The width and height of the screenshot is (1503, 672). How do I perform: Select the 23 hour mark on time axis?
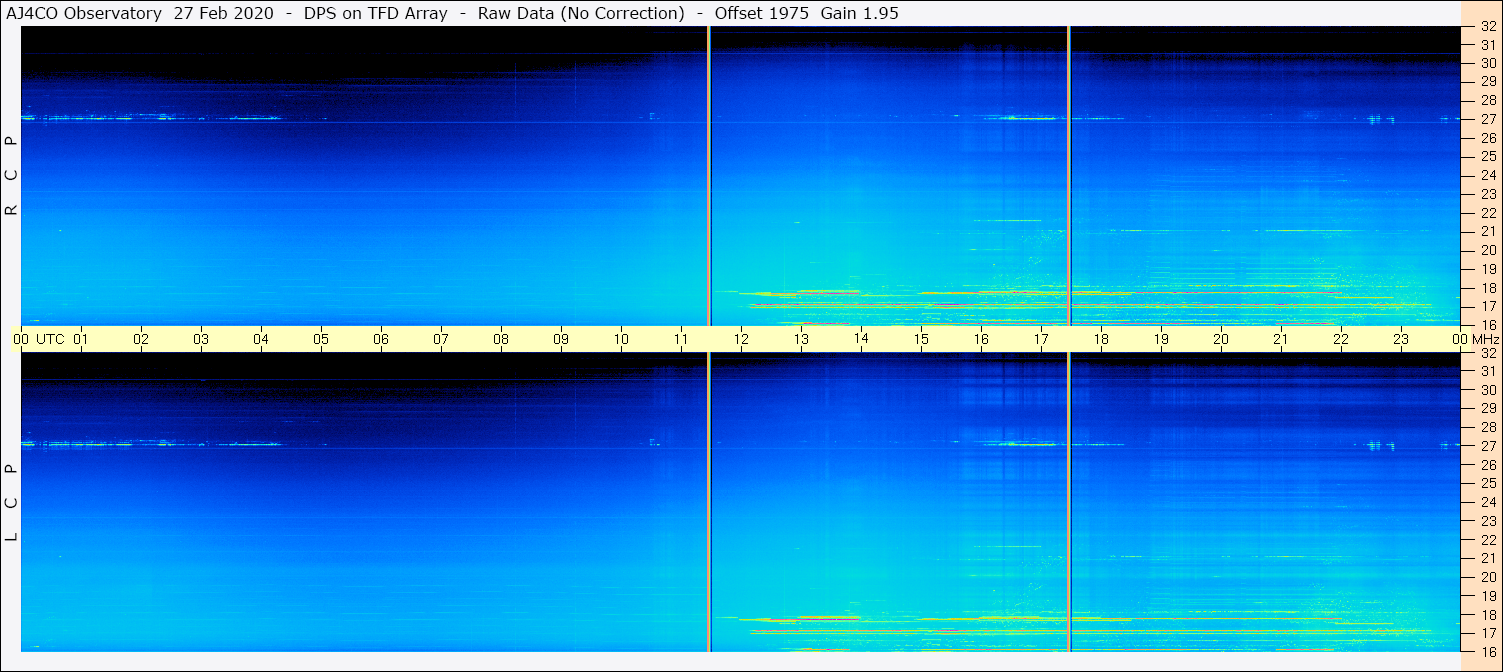1401,339
